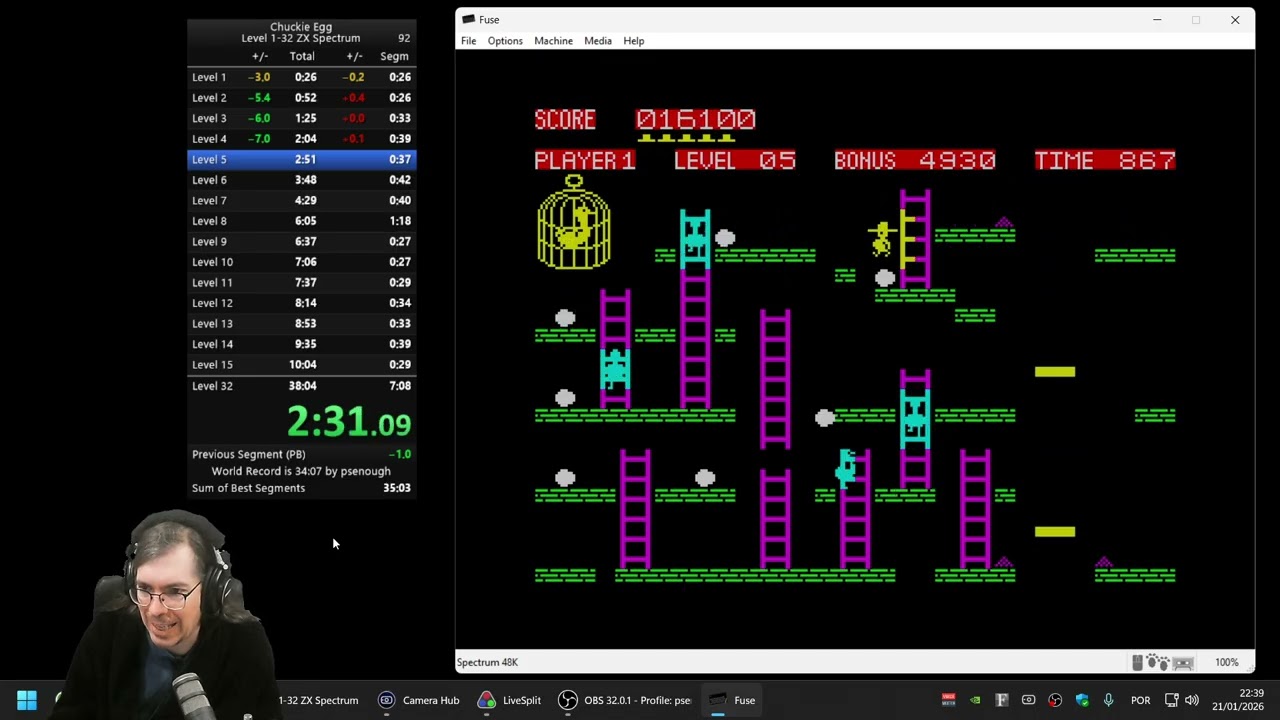Click the Sum of Best Segments row
1280x720 pixels.
301,488
